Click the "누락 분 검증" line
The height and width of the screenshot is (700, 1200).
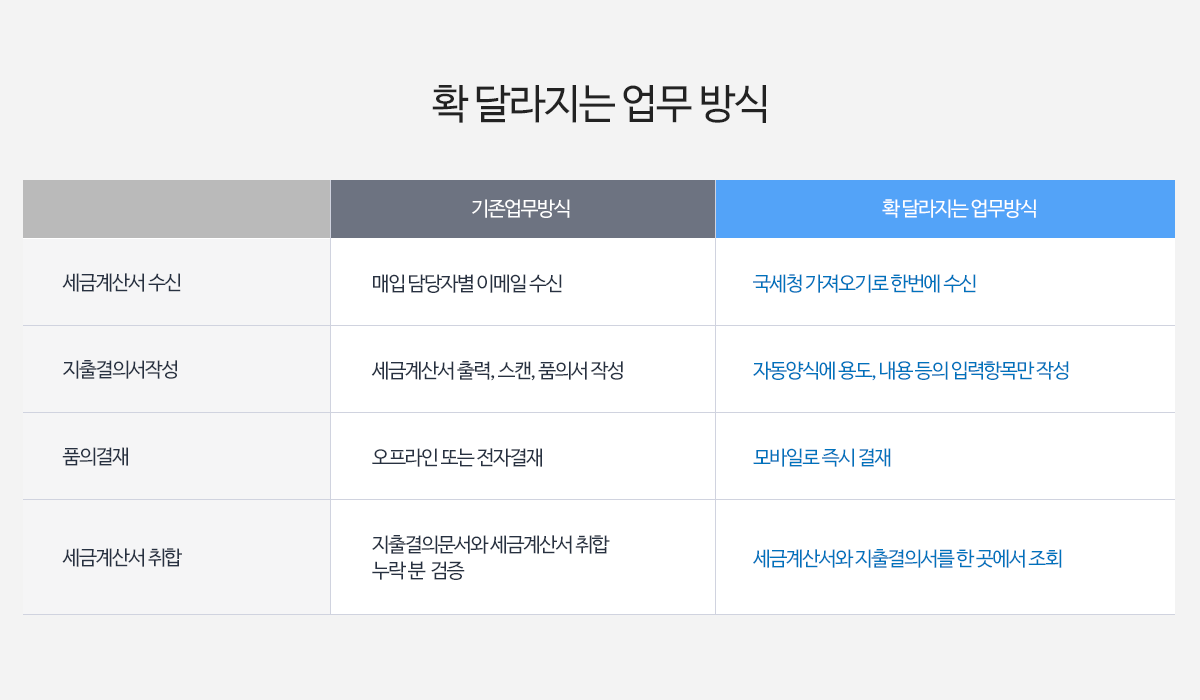click(x=418, y=571)
